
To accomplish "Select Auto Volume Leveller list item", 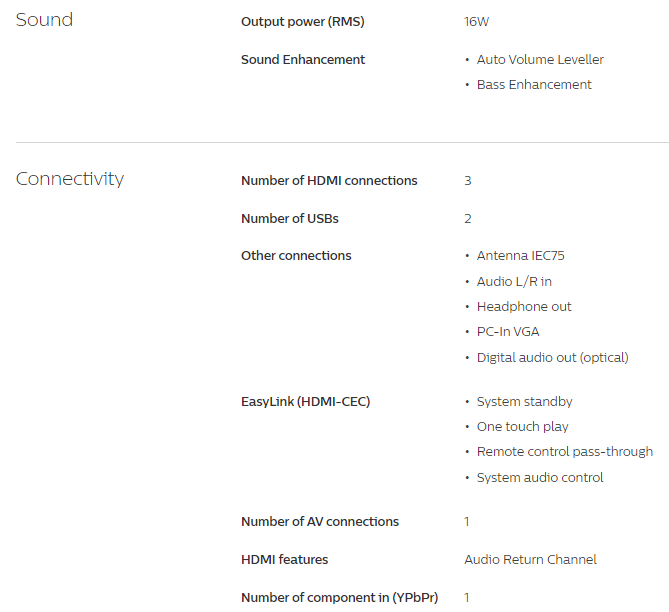I will [x=540, y=59].
